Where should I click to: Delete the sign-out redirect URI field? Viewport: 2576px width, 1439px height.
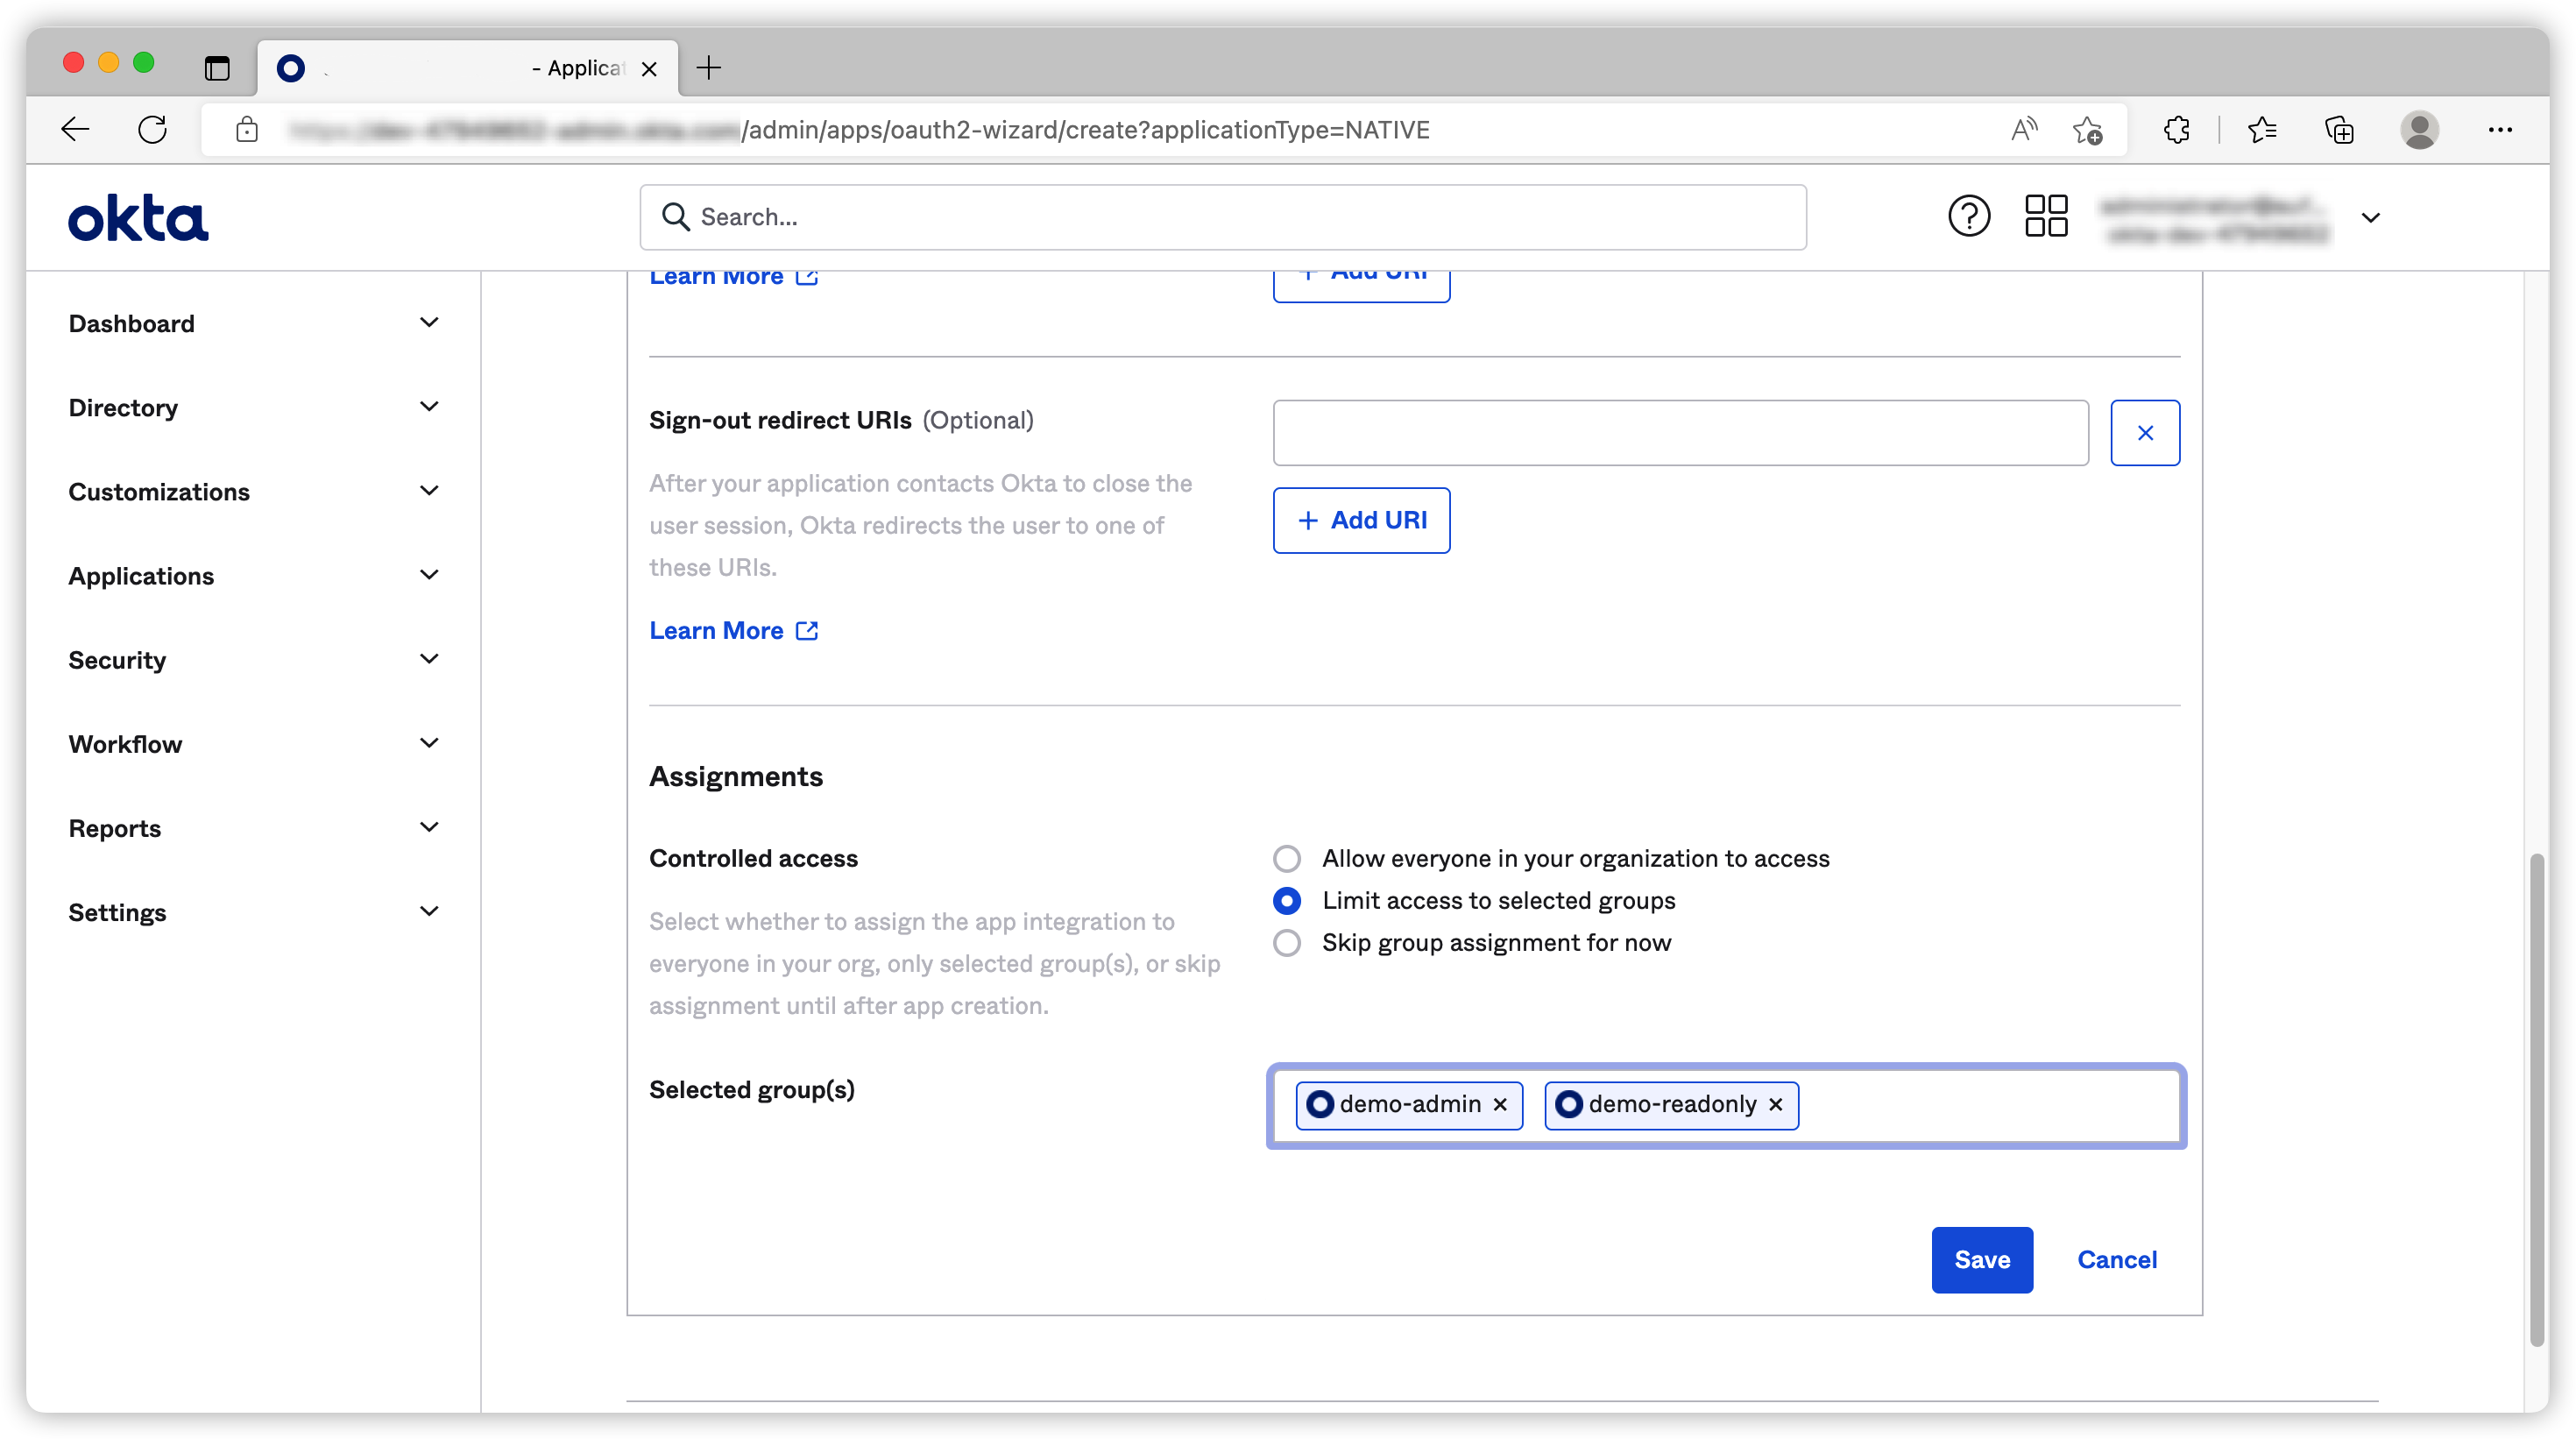coord(2144,433)
